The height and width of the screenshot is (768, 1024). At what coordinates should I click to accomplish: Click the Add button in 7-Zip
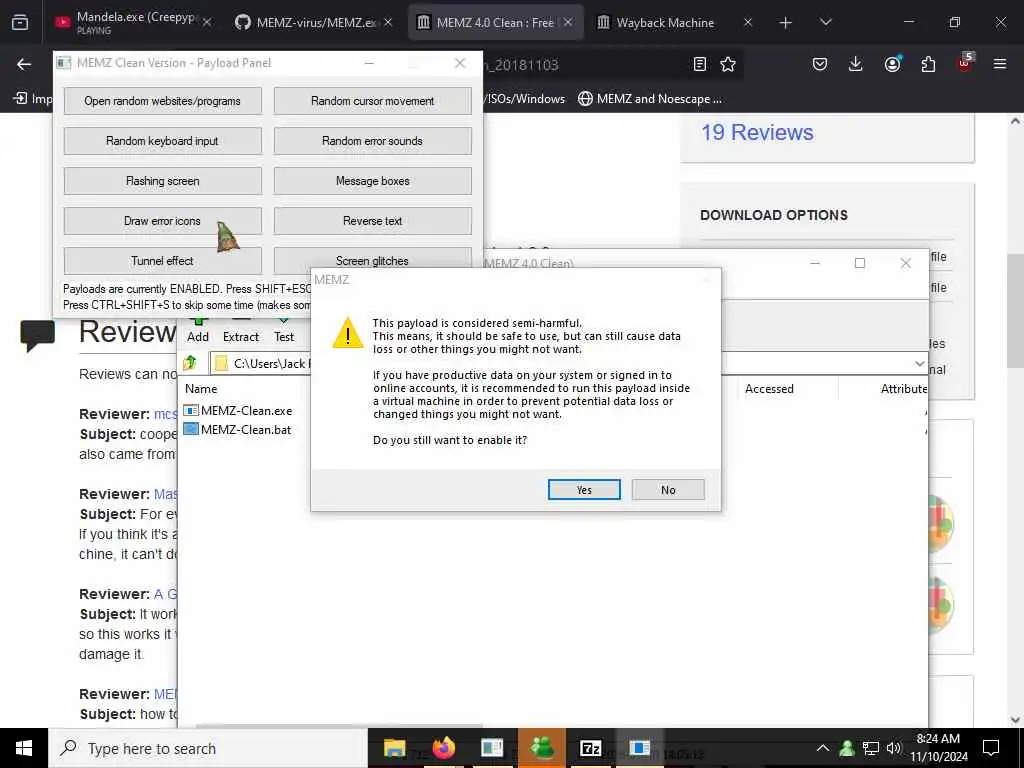coord(198,330)
